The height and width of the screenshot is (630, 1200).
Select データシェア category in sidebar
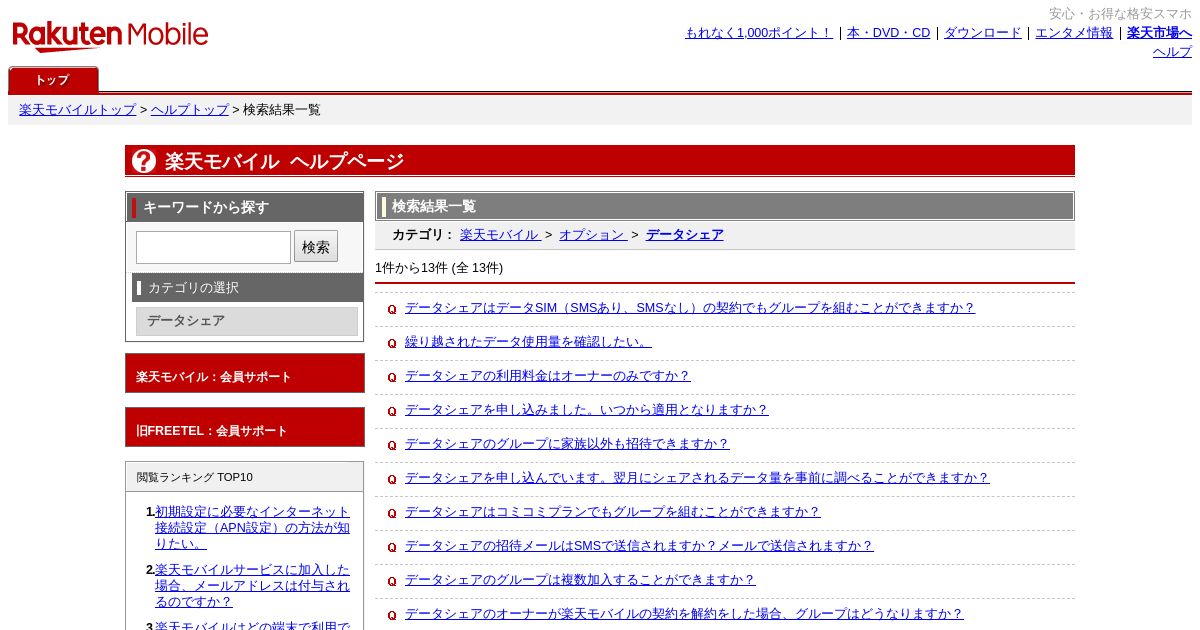pyautogui.click(x=247, y=321)
